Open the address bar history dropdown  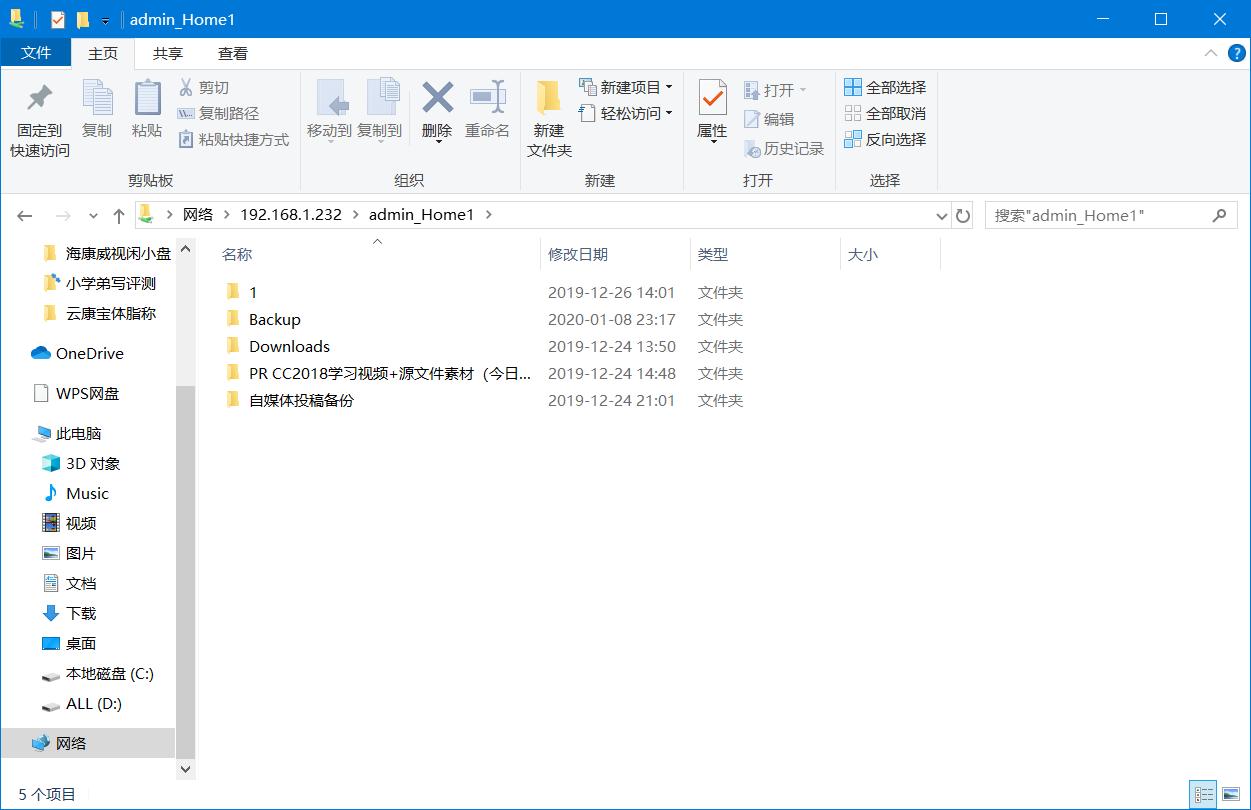point(940,214)
